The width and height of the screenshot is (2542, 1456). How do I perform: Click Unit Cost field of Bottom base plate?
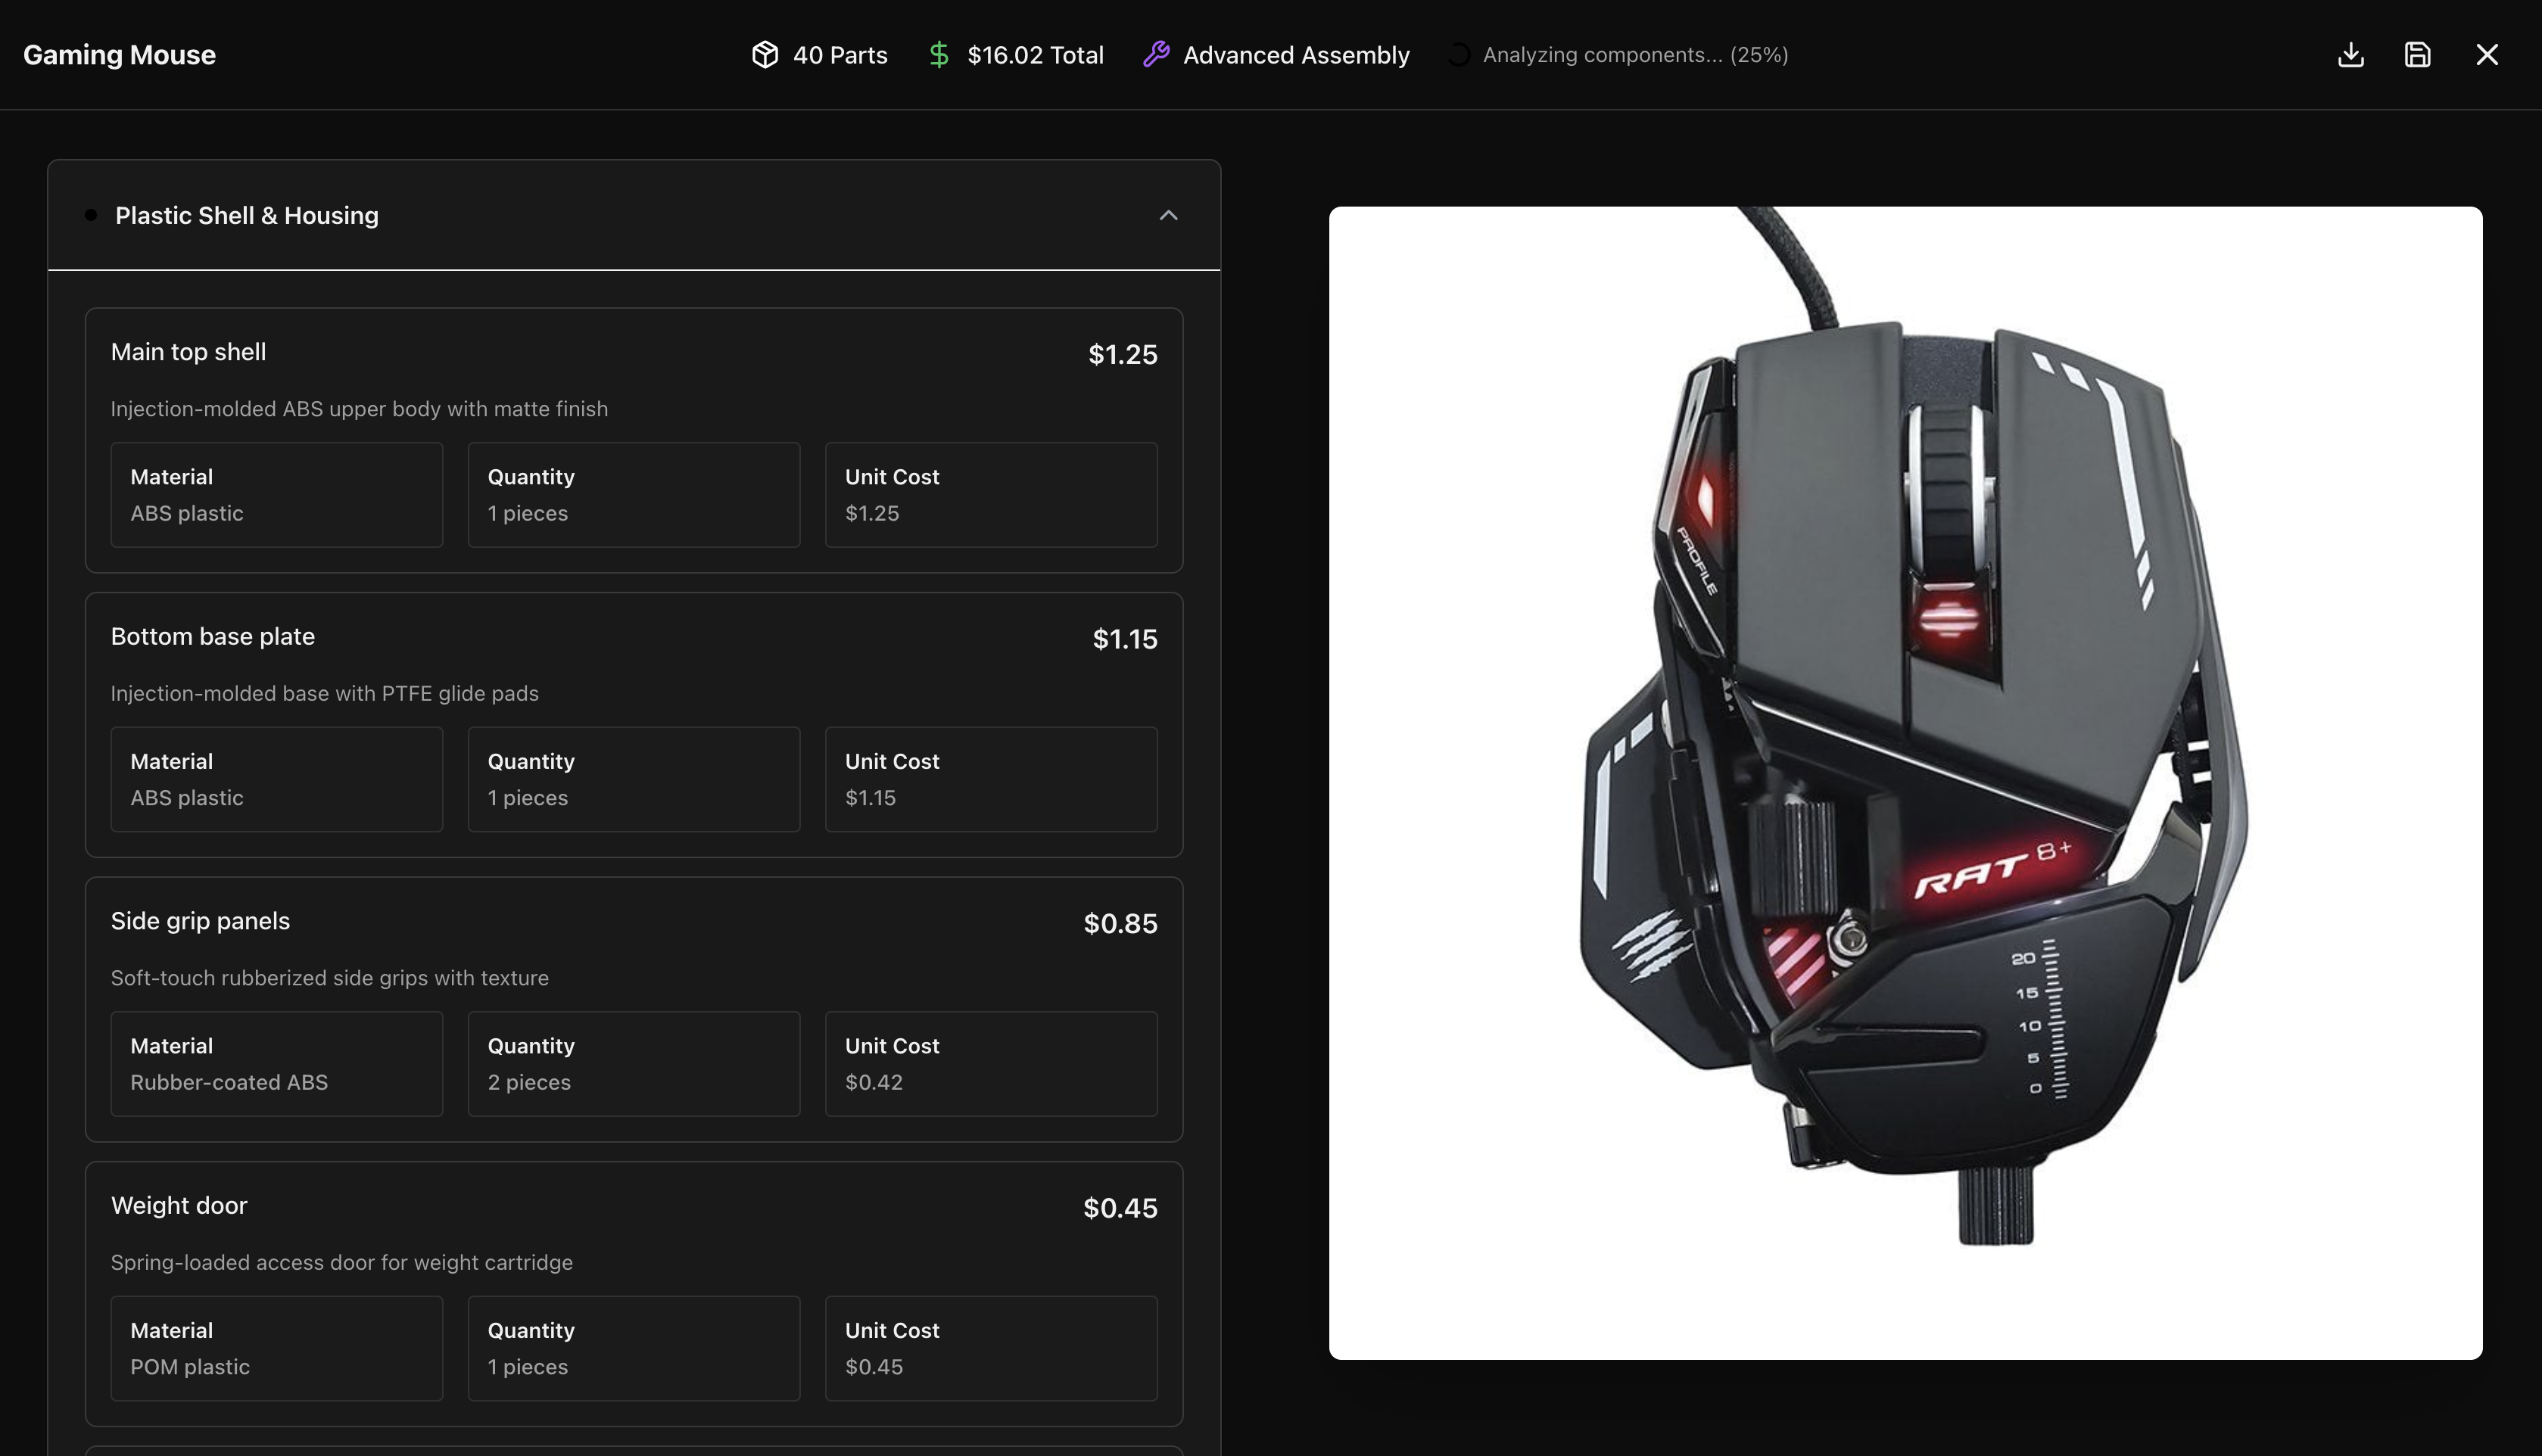pyautogui.click(x=991, y=779)
